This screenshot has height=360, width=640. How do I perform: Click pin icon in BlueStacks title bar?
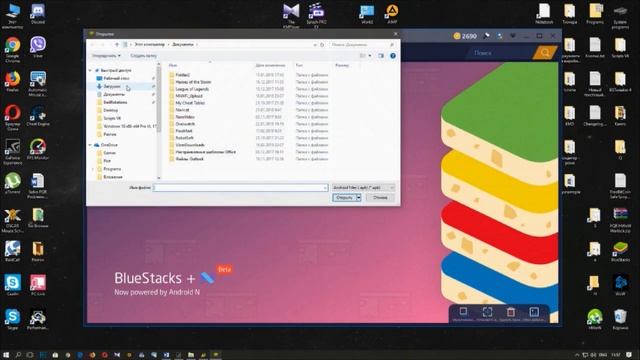tap(487, 36)
